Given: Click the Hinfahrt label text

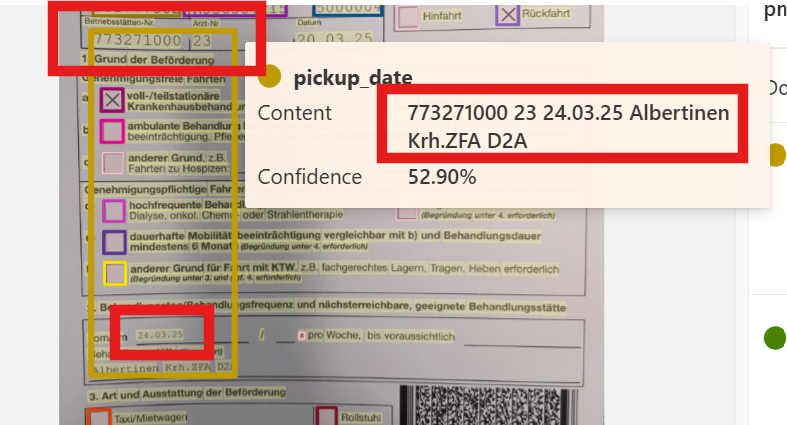Looking at the screenshot, I should tap(442, 16).
